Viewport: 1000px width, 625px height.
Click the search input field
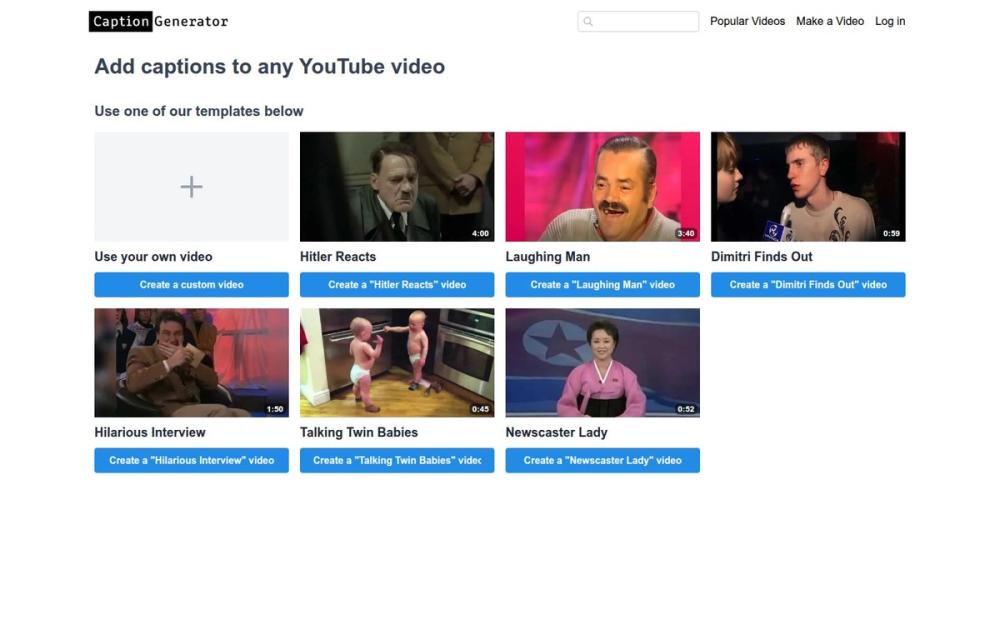click(x=638, y=21)
